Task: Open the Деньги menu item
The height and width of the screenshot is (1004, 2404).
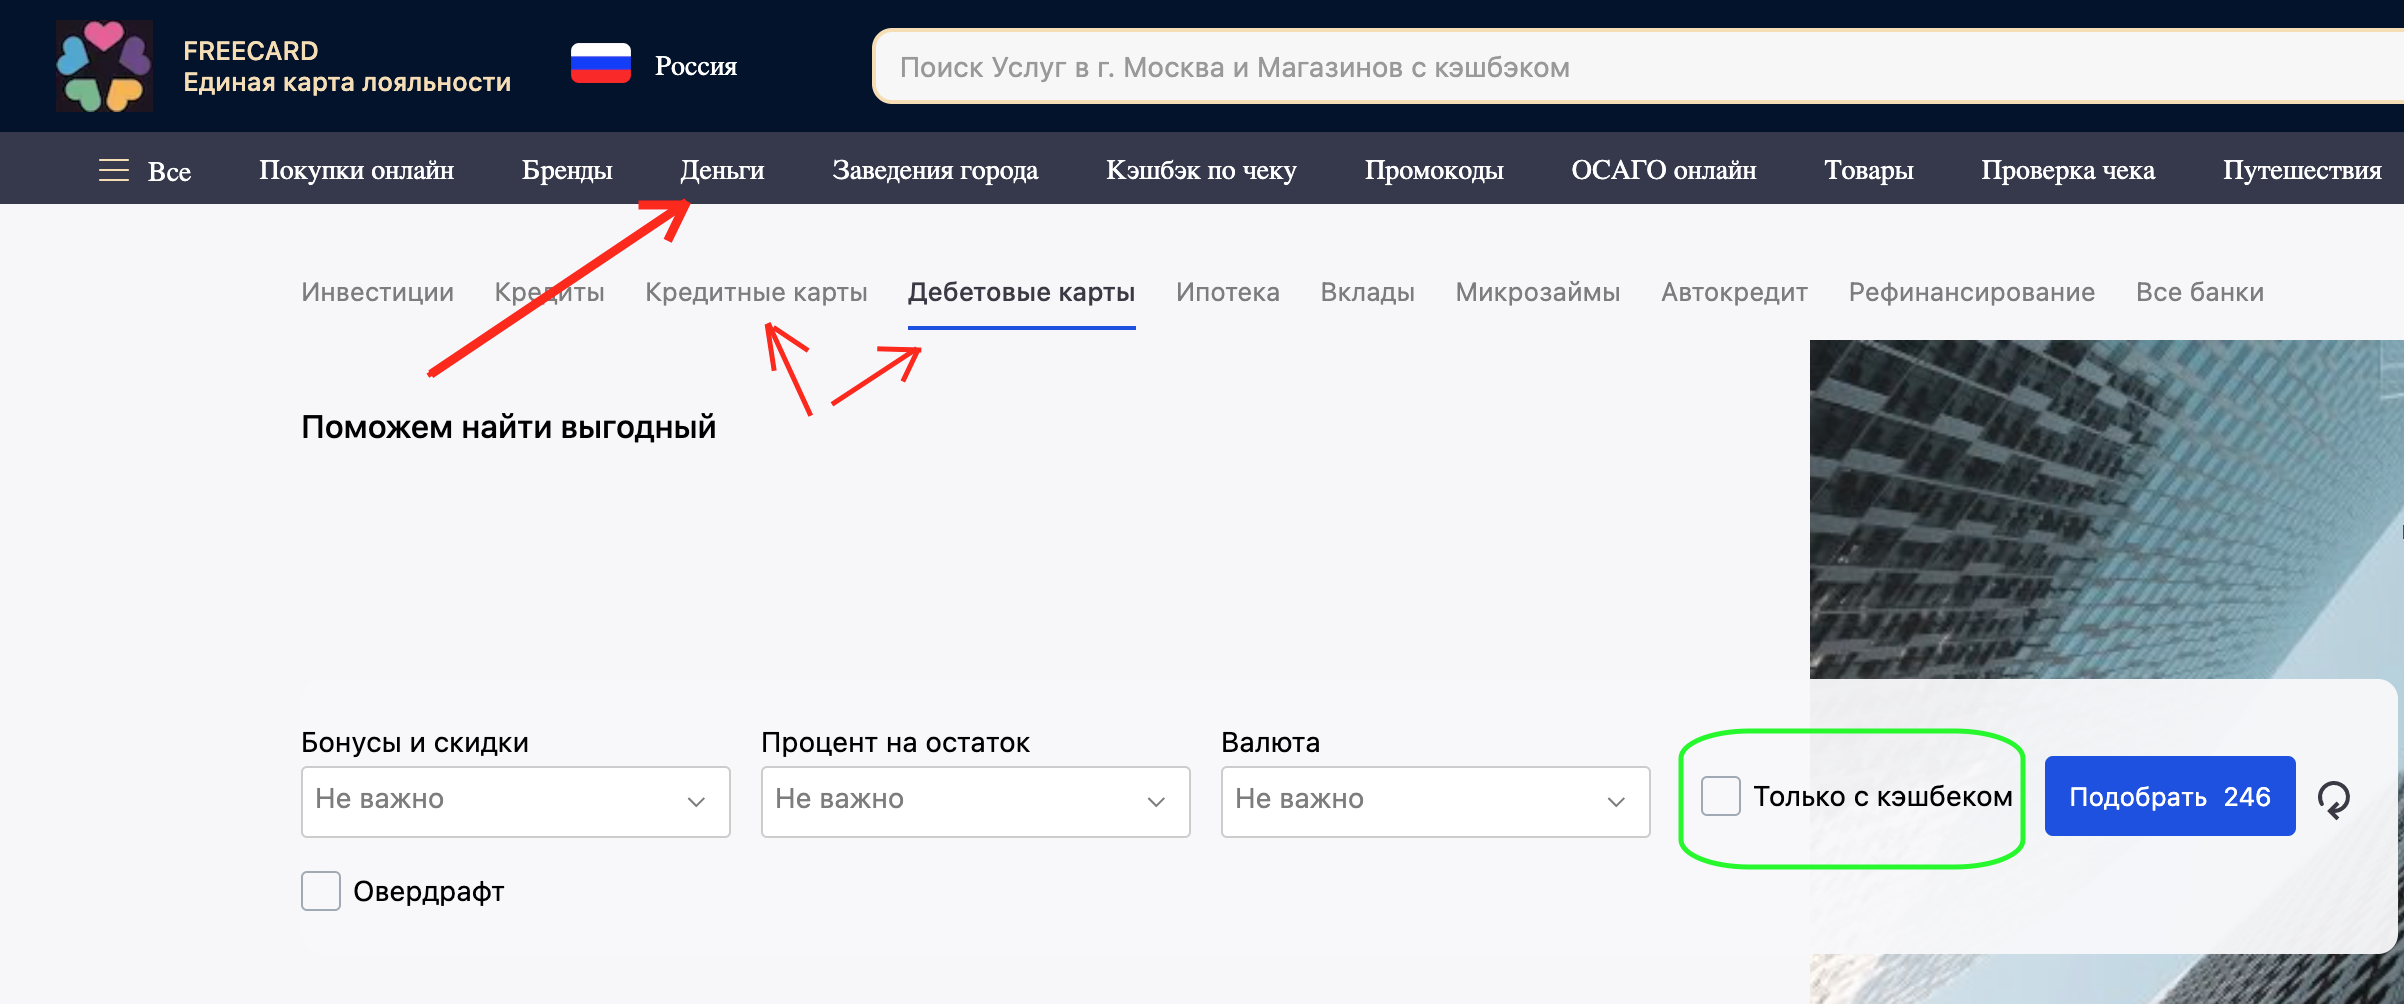Action: coord(722,170)
